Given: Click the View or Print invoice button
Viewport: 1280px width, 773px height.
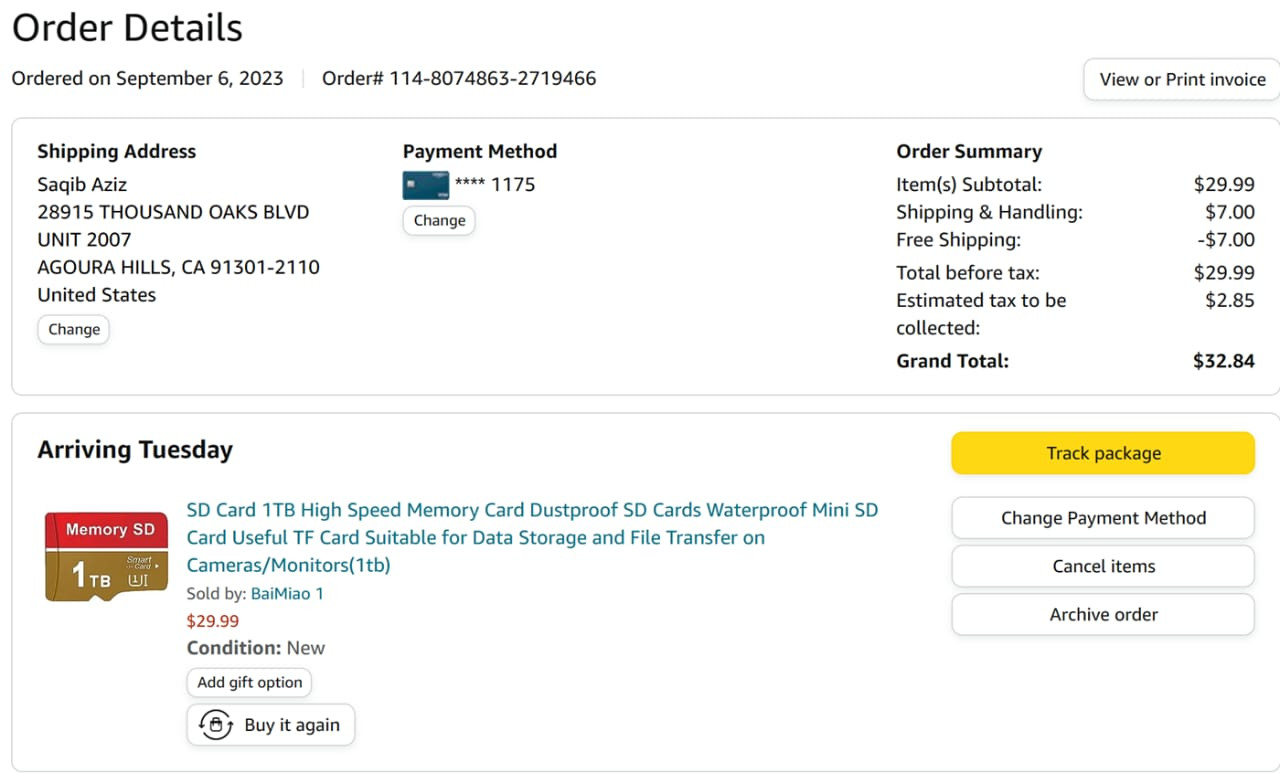Looking at the screenshot, I should tap(1182, 80).
